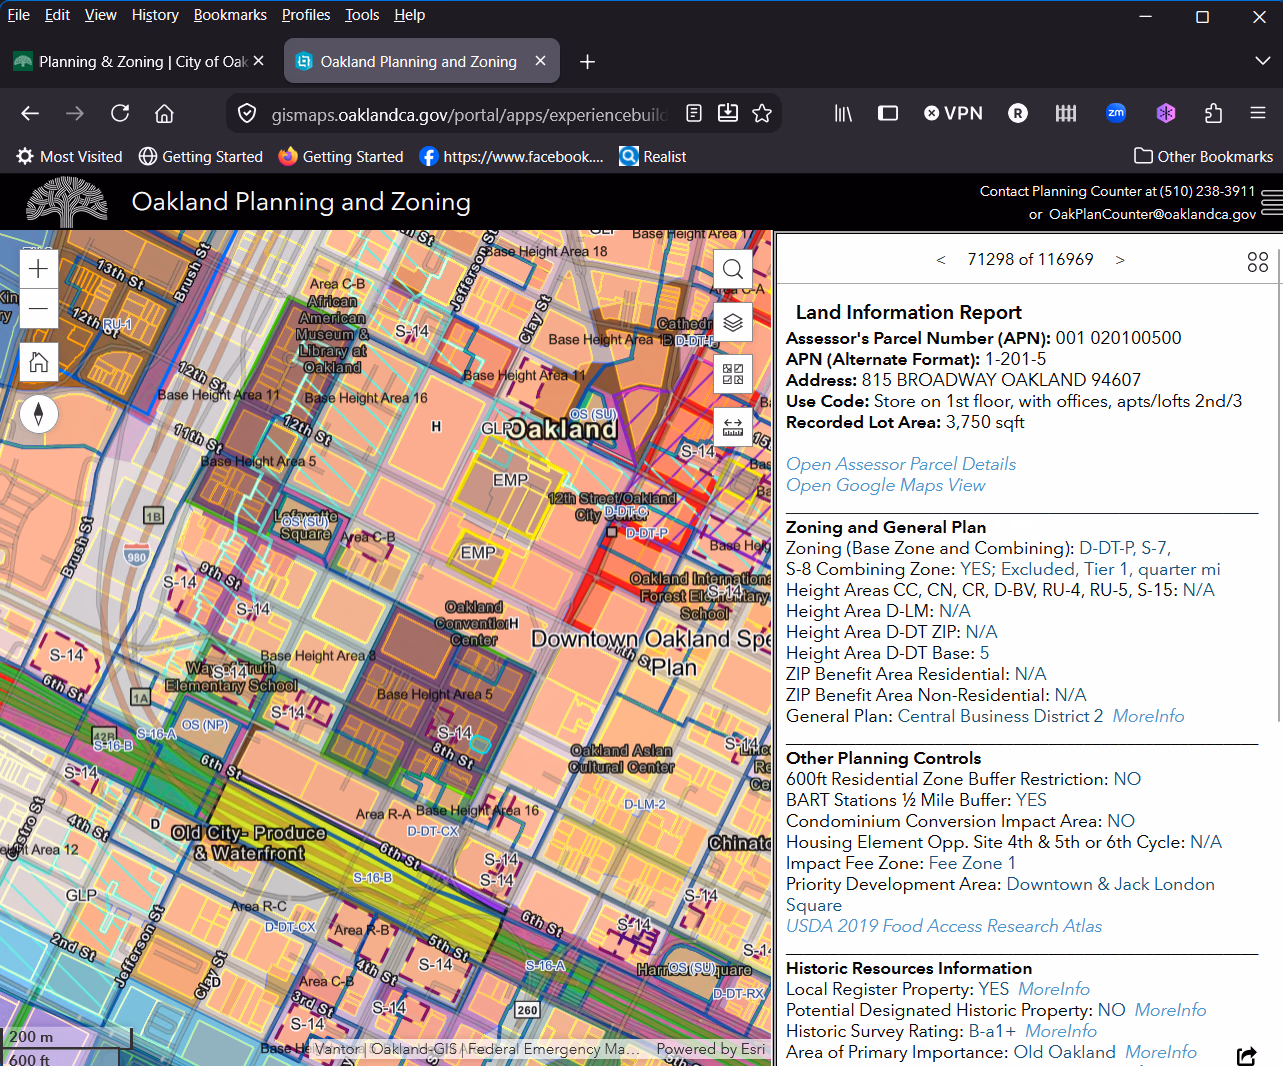This screenshot has height=1066, width=1283.
Task: Open the Firefox library icon
Action: [x=844, y=114]
